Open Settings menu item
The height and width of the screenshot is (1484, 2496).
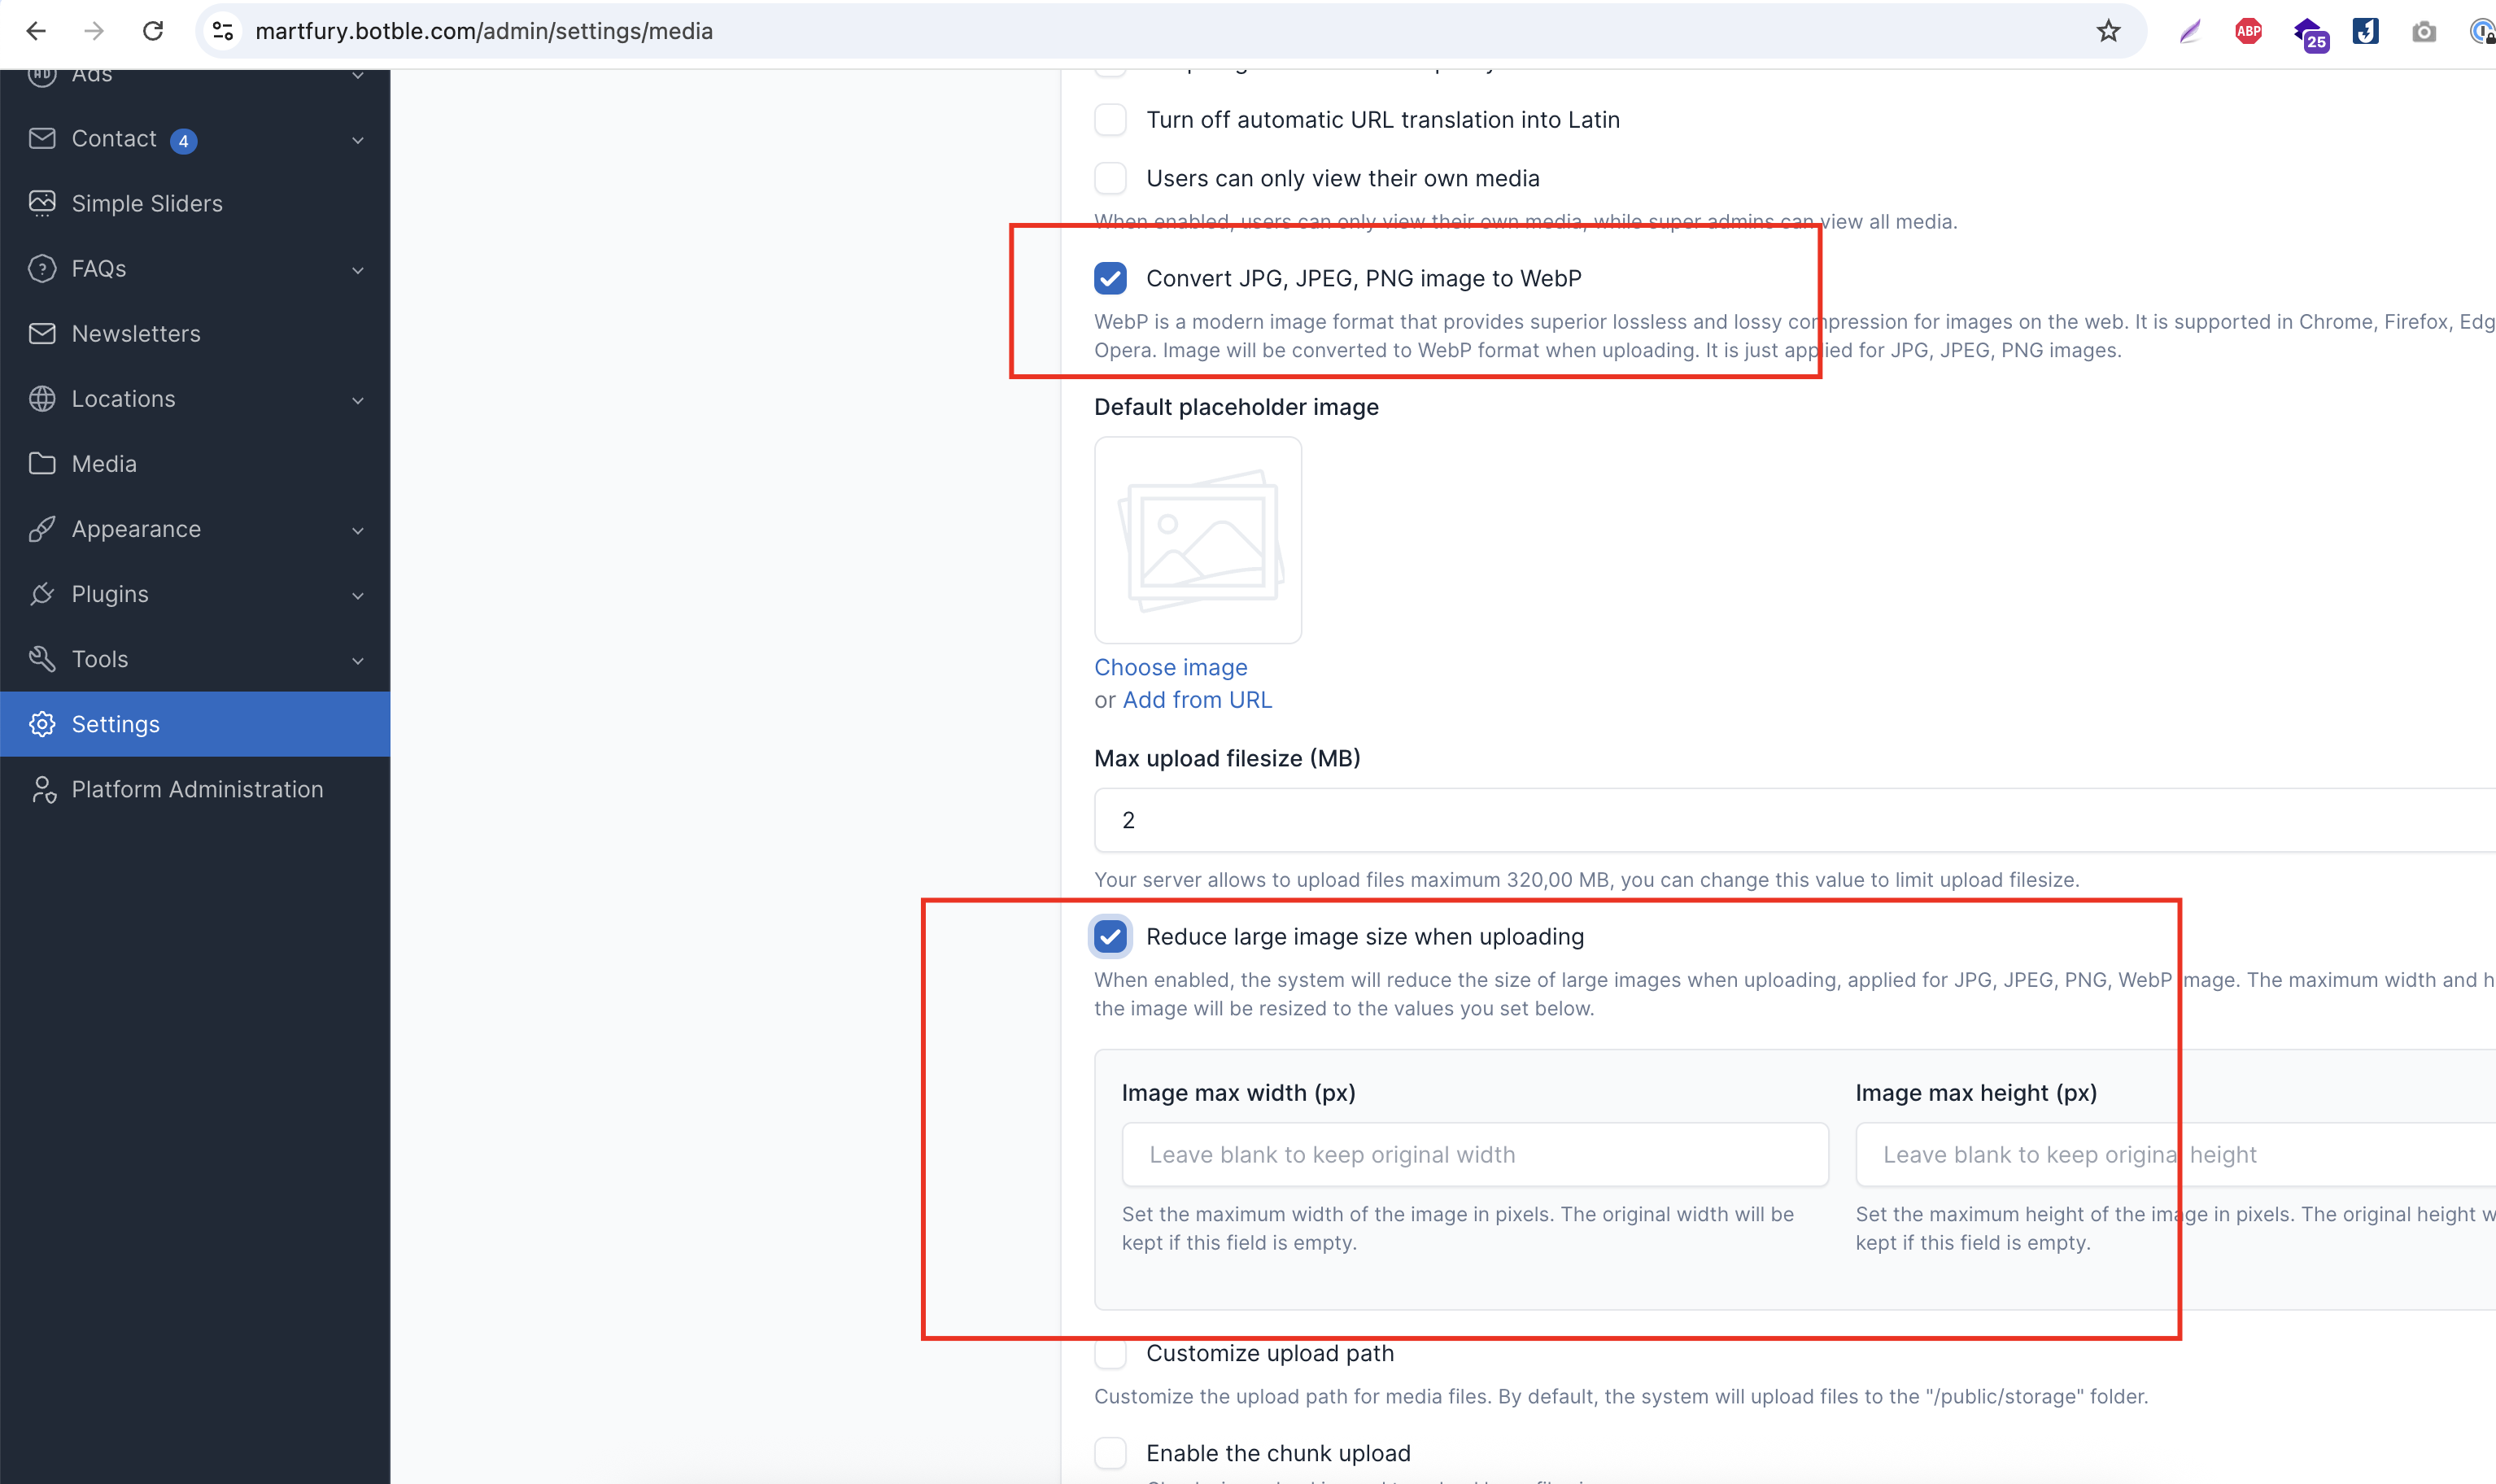(x=195, y=724)
